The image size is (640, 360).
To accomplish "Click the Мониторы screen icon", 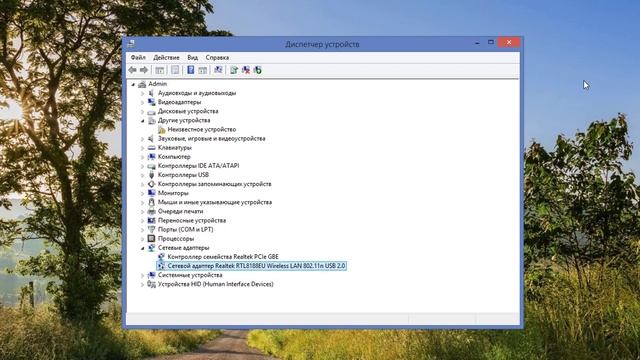I will 151,193.
